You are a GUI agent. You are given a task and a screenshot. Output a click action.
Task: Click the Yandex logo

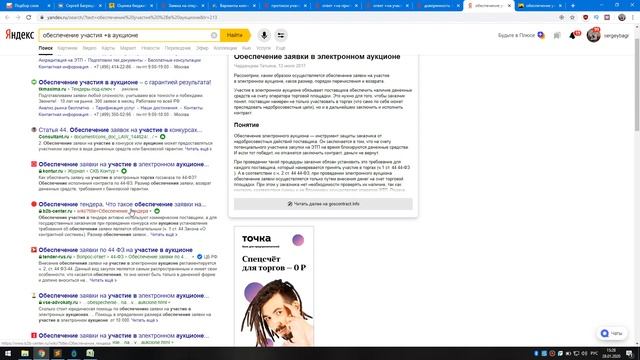[20, 35]
